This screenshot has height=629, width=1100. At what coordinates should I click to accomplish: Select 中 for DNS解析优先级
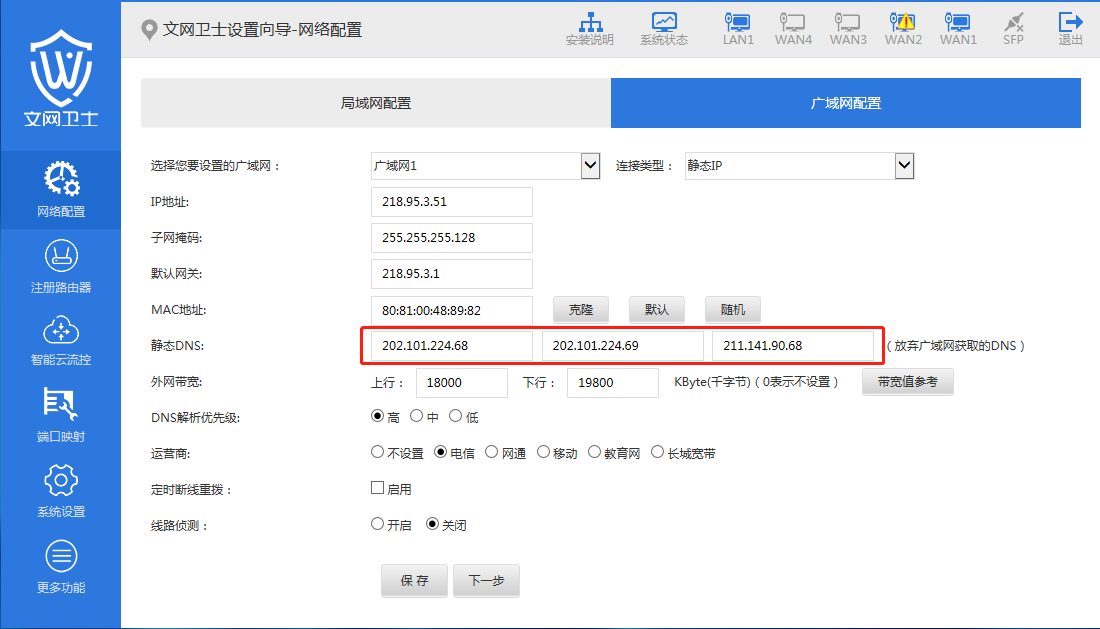(417, 417)
